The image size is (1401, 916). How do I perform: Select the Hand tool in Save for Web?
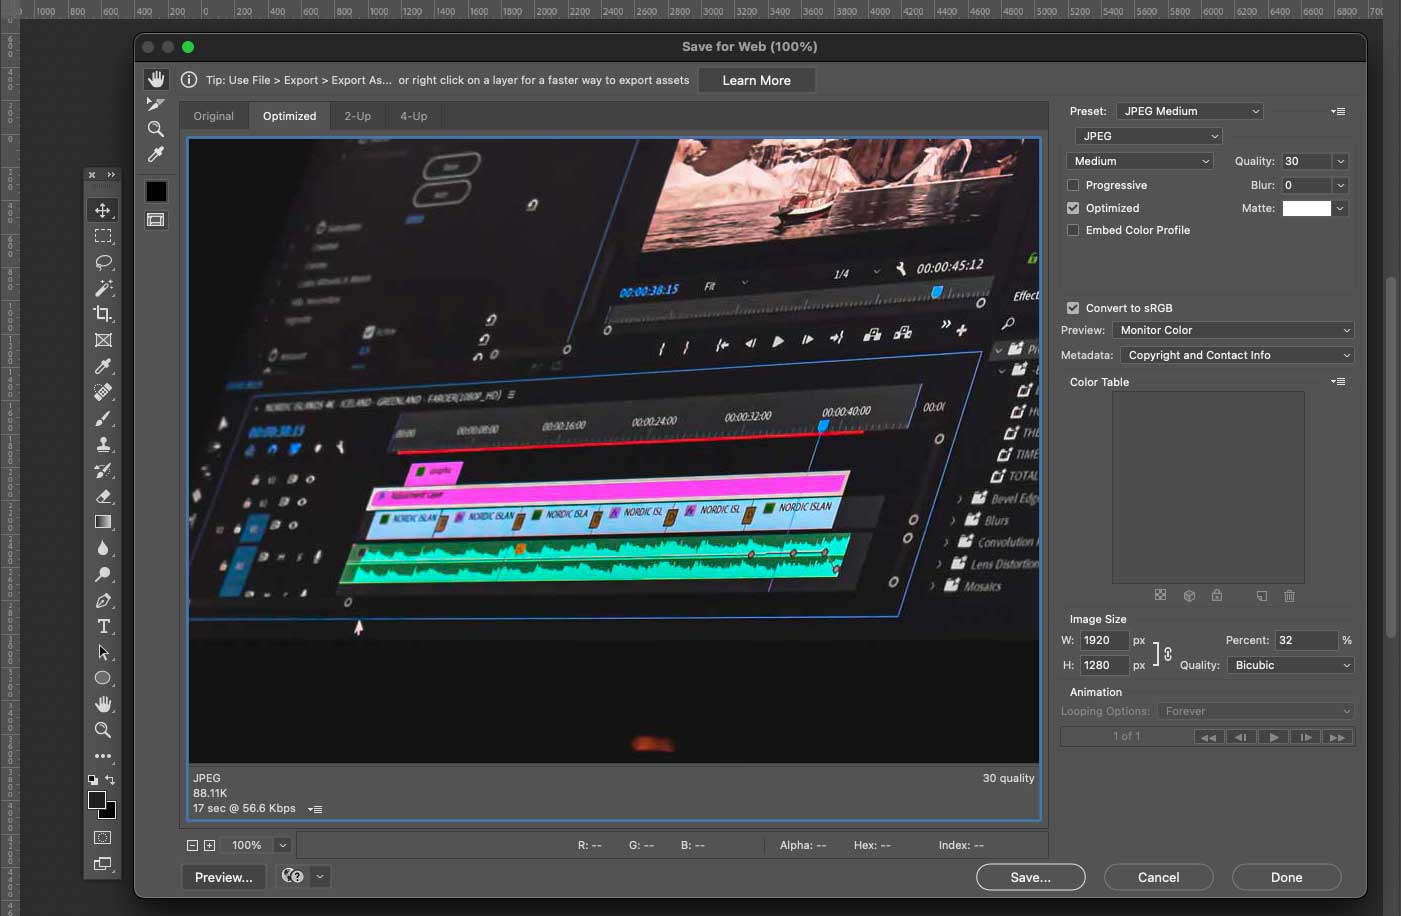(156, 79)
